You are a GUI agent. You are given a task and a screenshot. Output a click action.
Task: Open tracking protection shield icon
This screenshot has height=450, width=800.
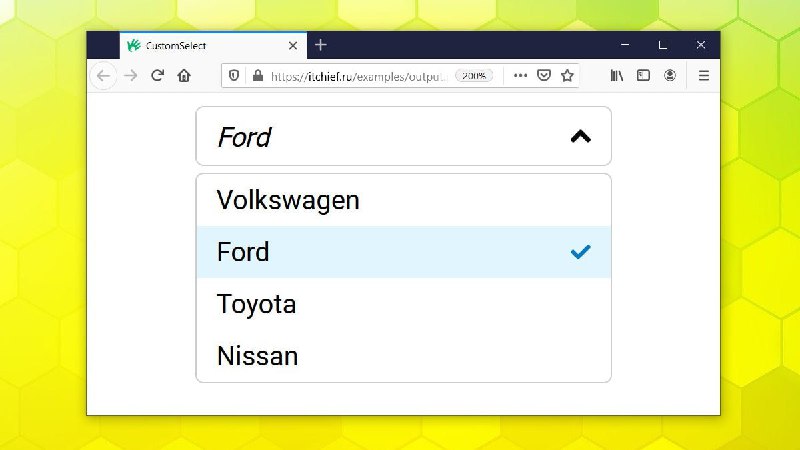coord(234,76)
